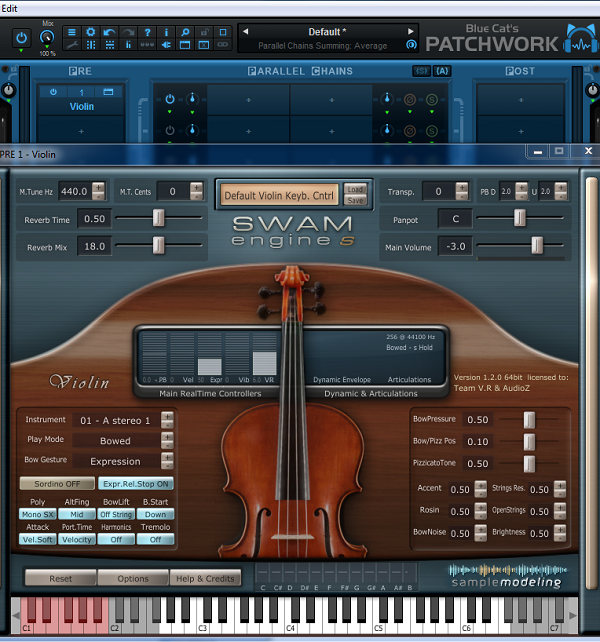Open the Default preset name display
600x642 pixels.
[327, 32]
